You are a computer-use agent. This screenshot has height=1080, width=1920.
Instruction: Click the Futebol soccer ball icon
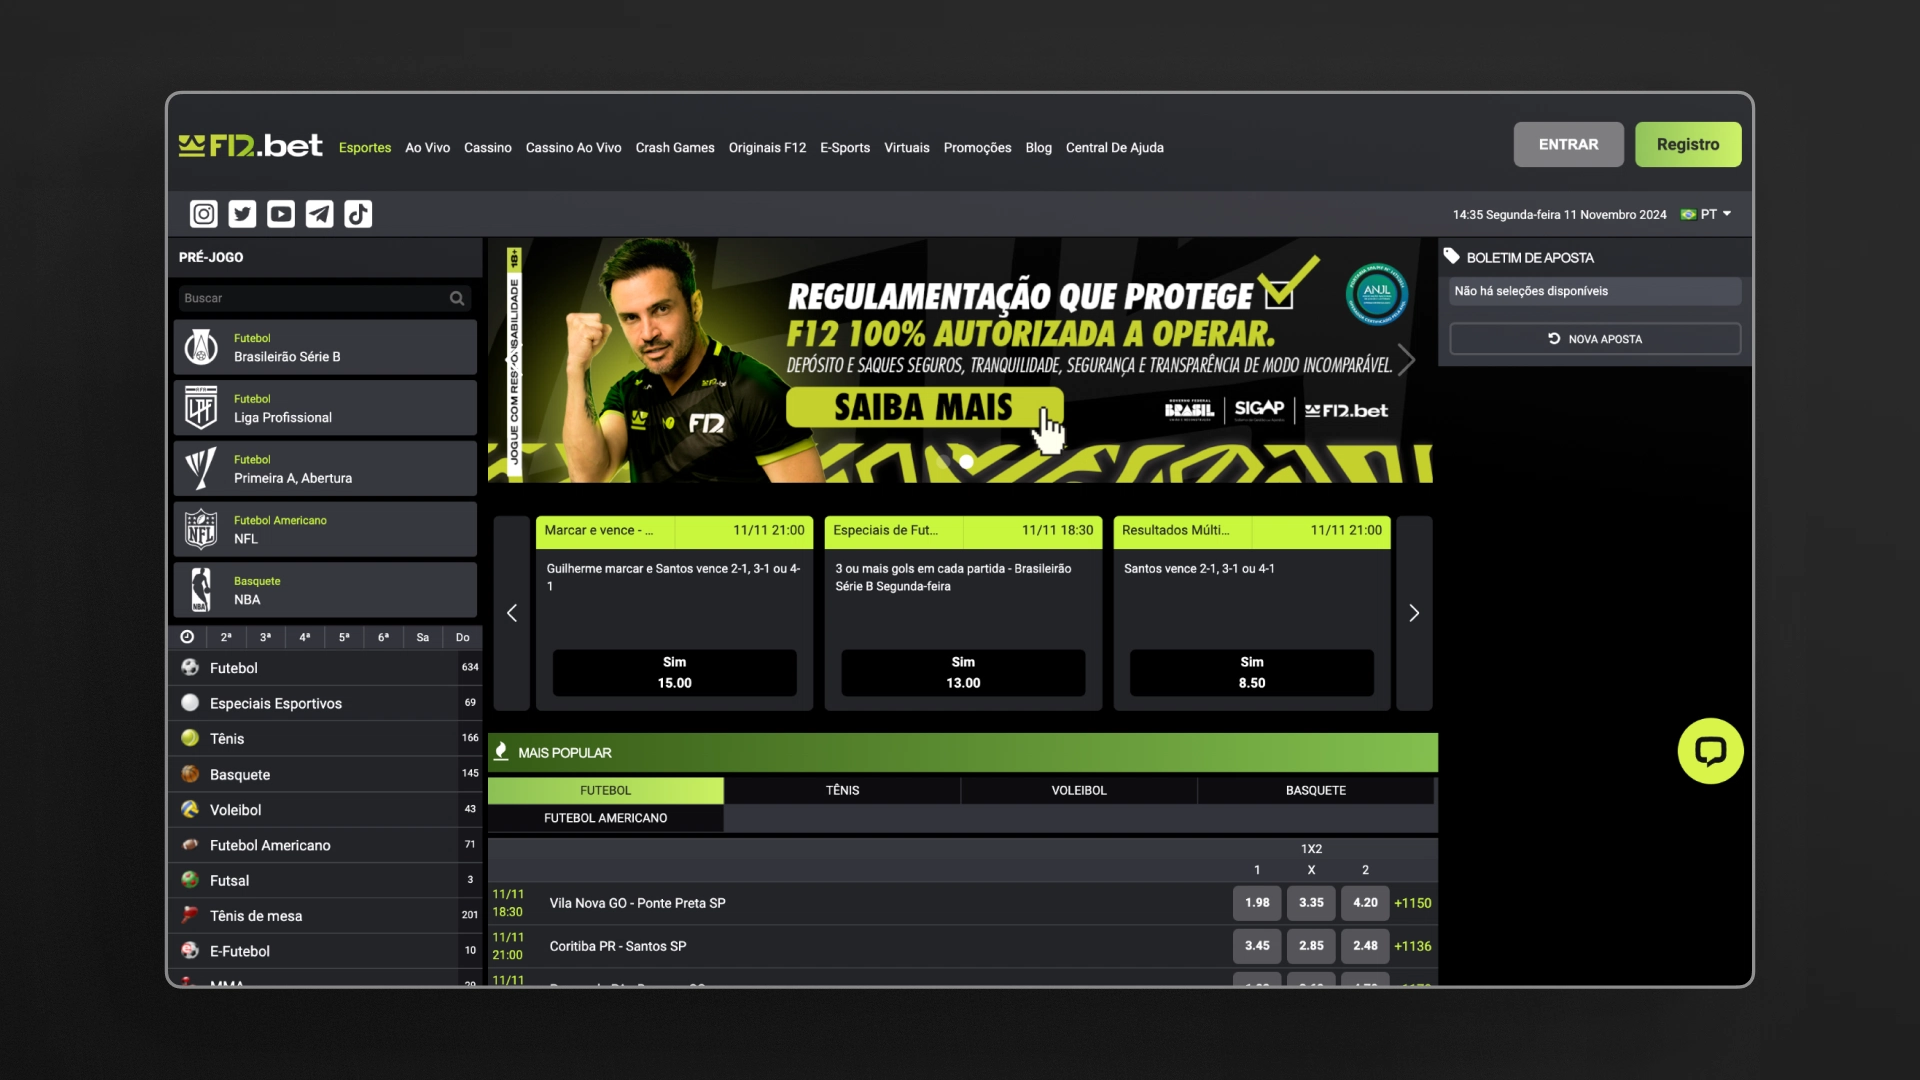(x=190, y=667)
